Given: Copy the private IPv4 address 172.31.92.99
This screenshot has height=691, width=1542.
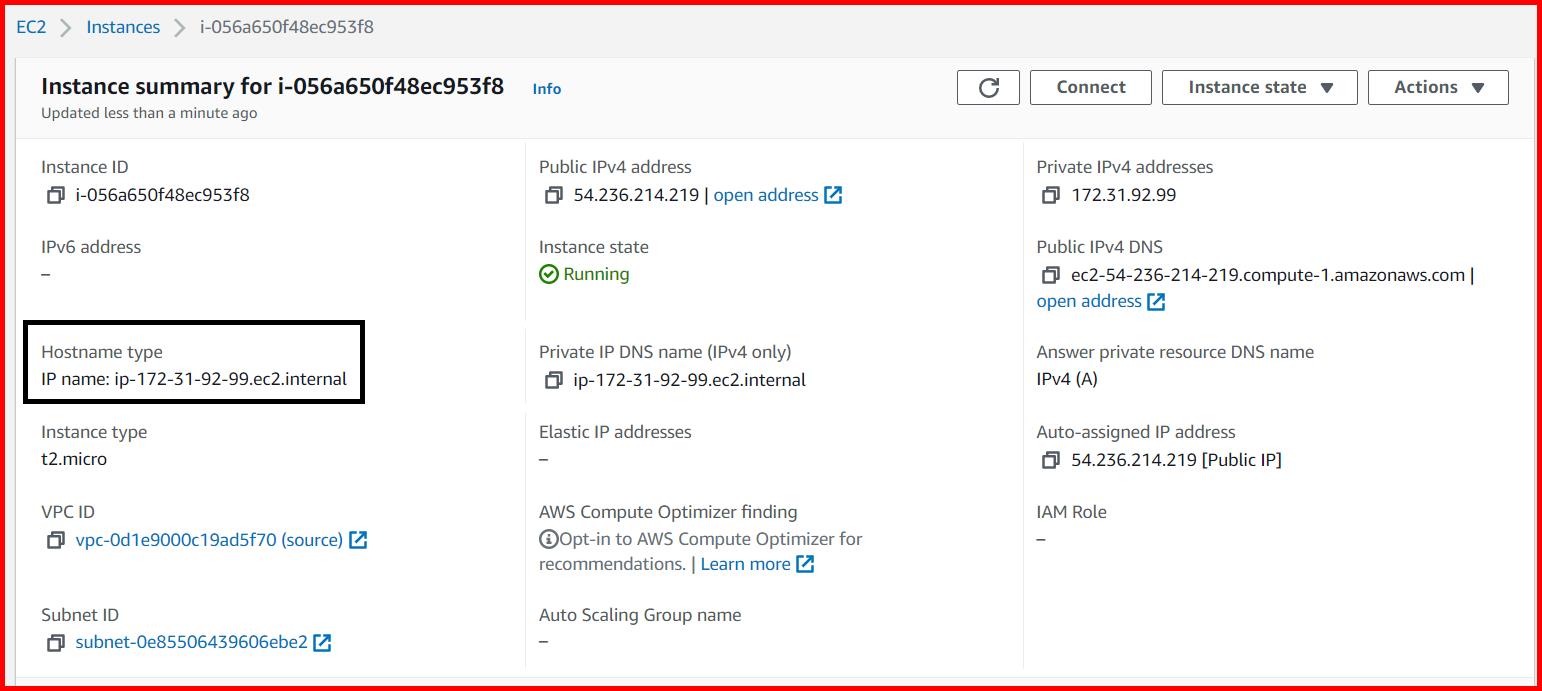Looking at the screenshot, I should coord(1050,195).
